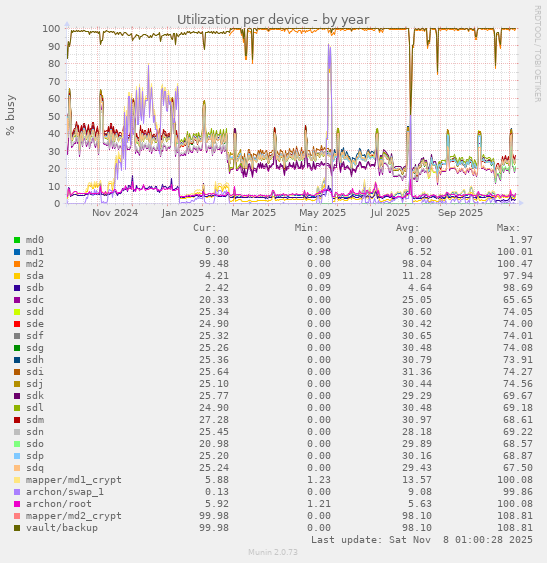Screen dimensions: 547x563
Task: Click the sda yellow legend swatch
Action: point(17,276)
